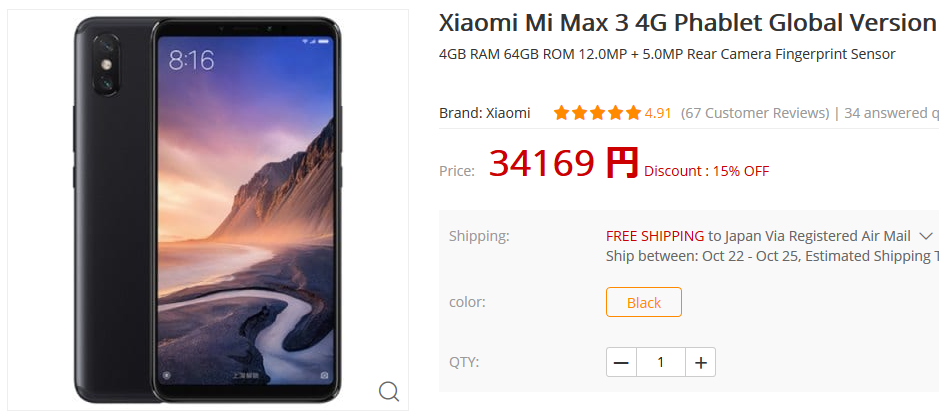The image size is (939, 418).
Task: Increase quantity with the plus button
Action: coord(701,362)
